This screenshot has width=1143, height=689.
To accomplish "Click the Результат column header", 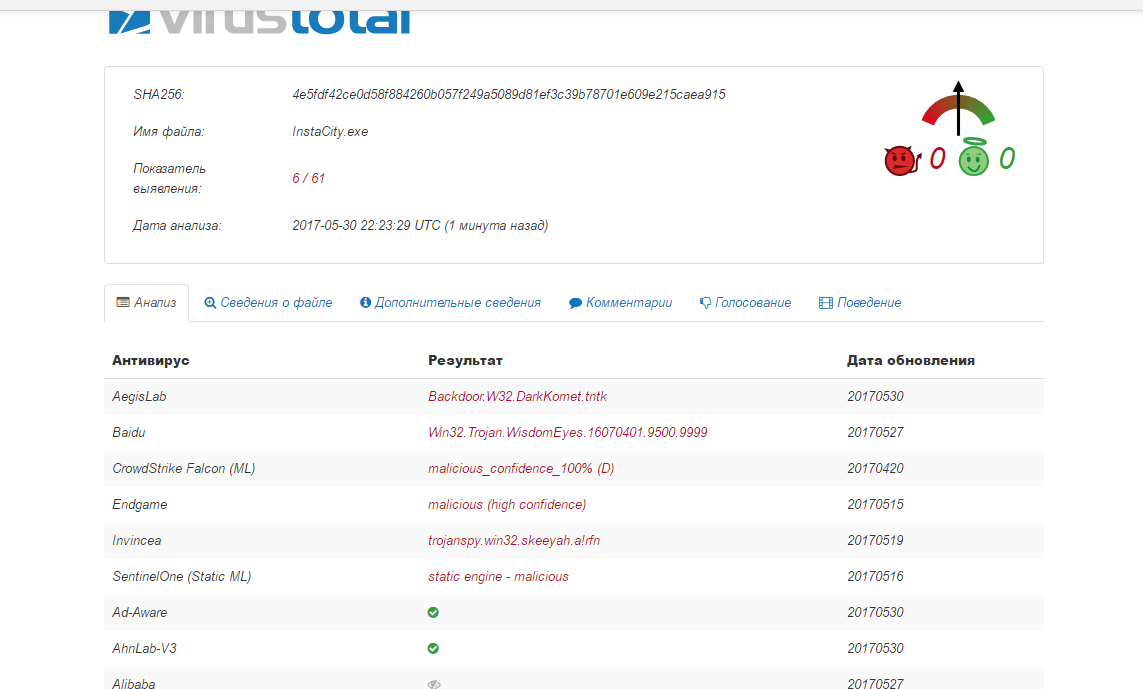I will point(465,360).
